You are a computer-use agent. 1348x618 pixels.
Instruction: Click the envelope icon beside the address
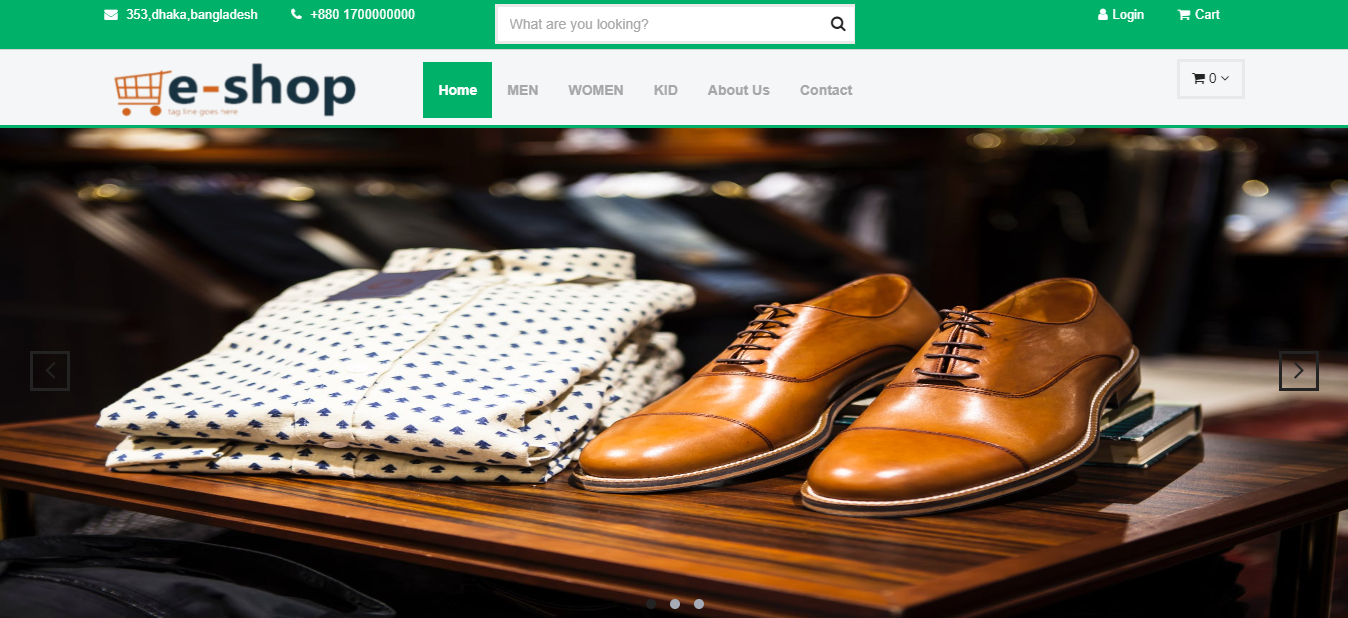tap(111, 15)
